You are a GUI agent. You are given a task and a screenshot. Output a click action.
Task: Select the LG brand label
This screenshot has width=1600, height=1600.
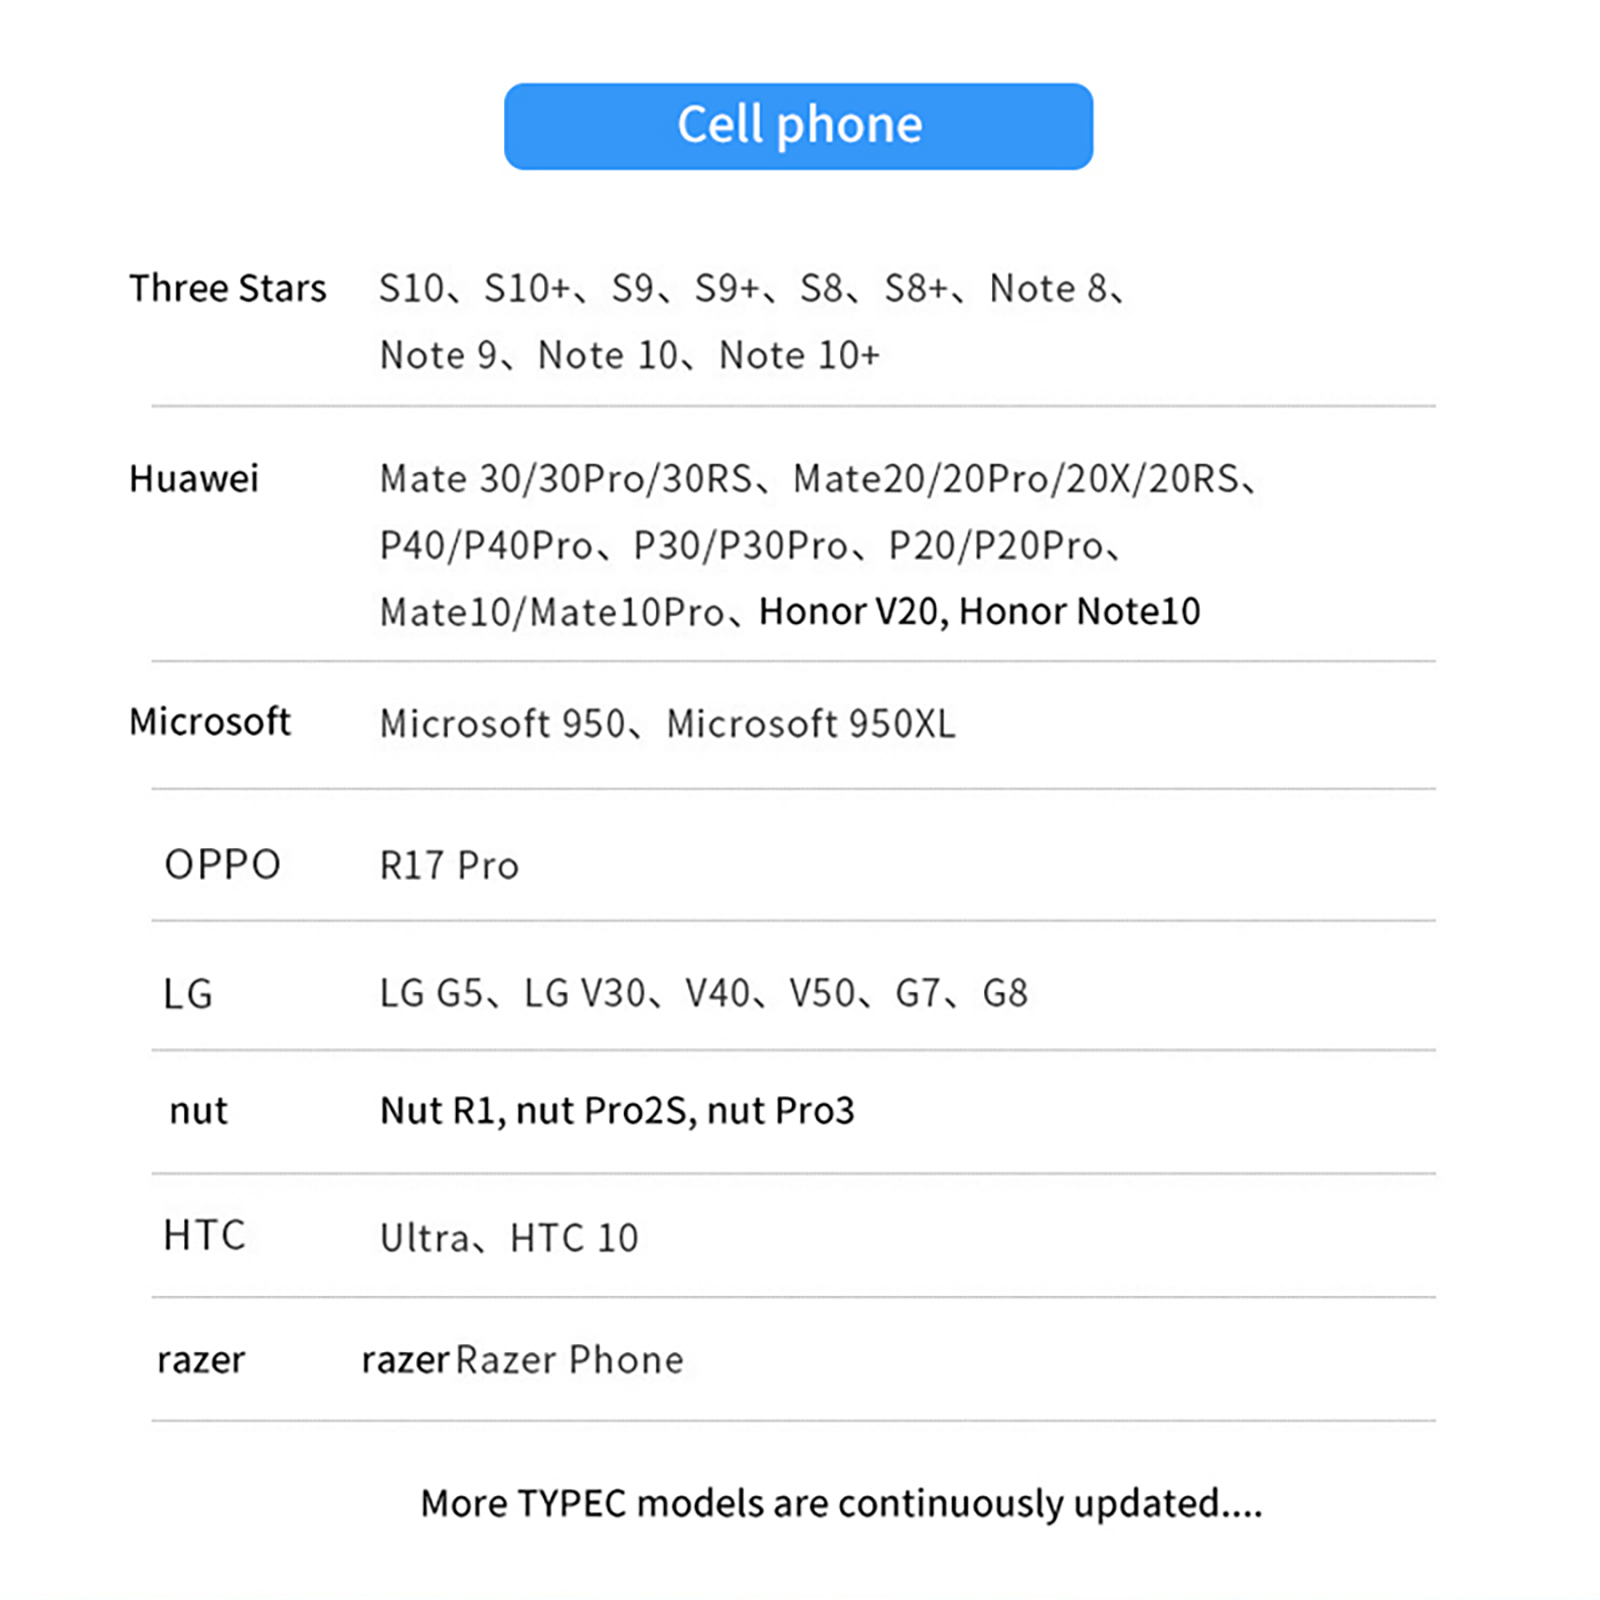point(188,994)
